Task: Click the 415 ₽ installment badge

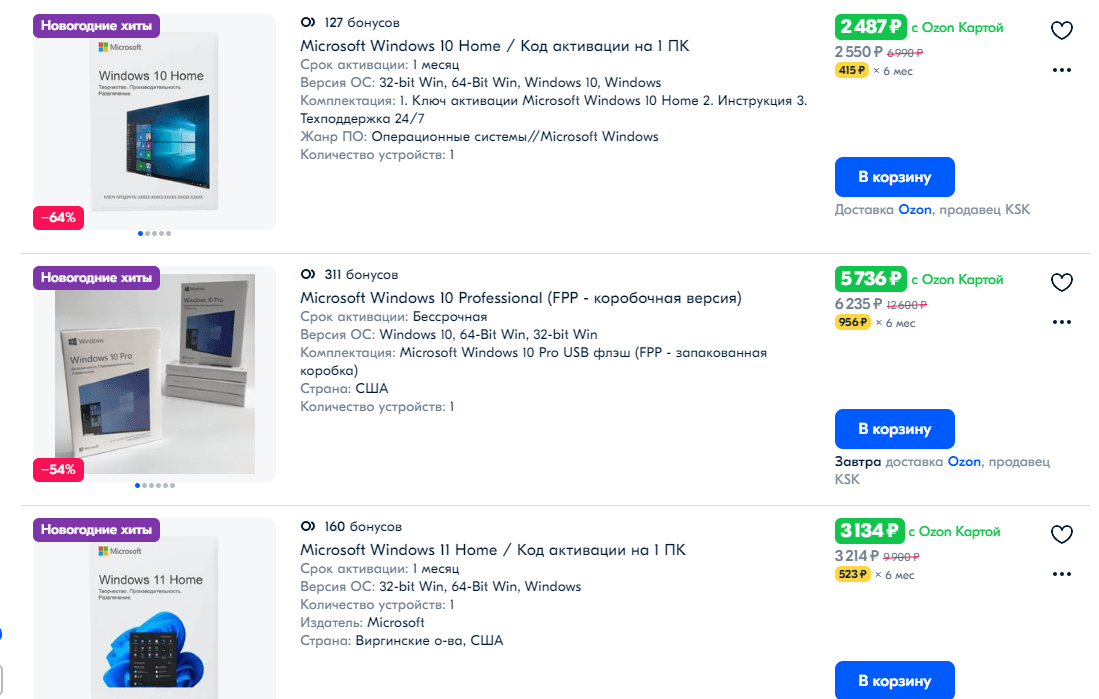Action: pos(852,70)
